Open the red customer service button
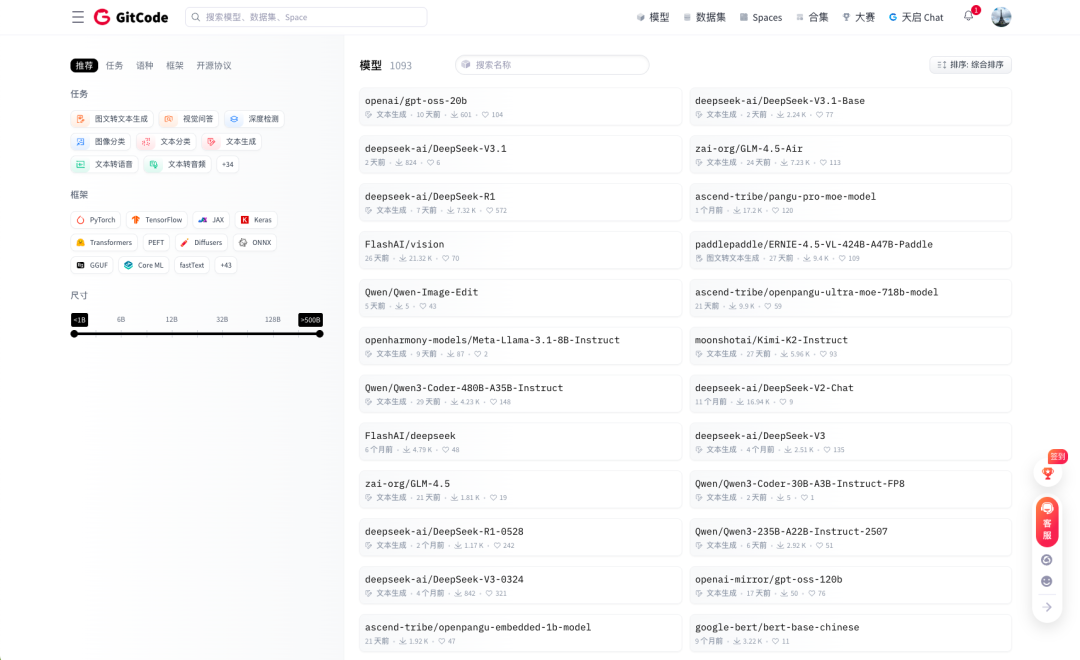The image size is (1080, 660). [x=1047, y=522]
